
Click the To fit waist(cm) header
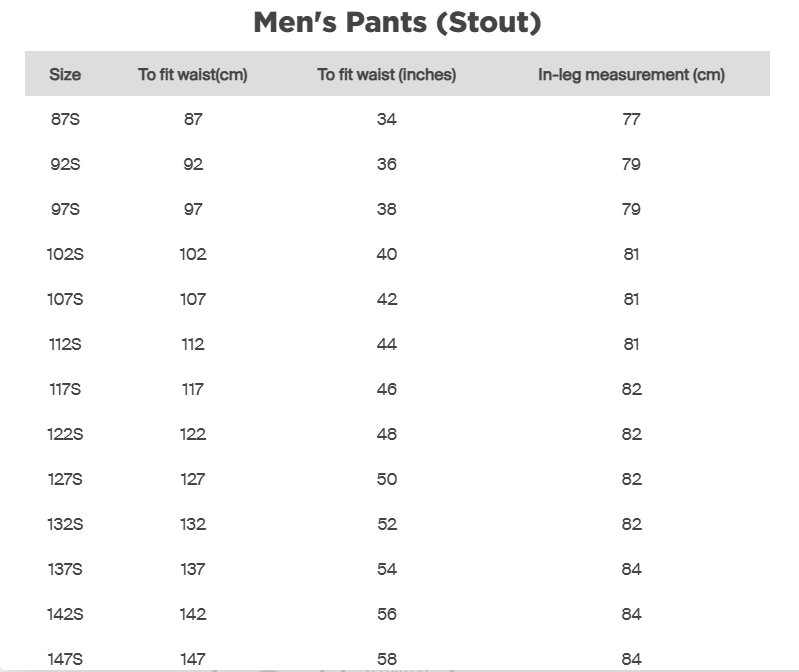(x=193, y=75)
